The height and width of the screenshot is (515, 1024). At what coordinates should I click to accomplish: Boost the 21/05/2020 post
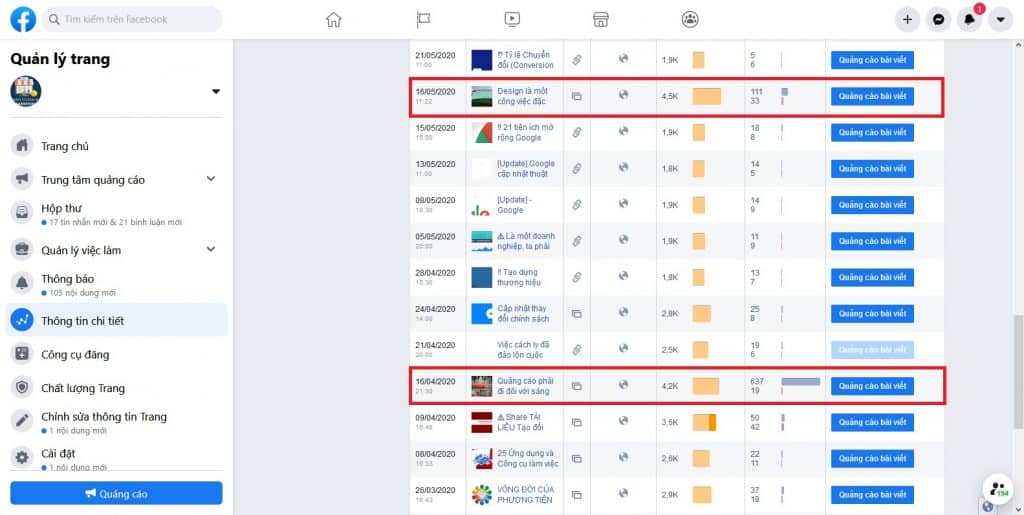coord(872,60)
